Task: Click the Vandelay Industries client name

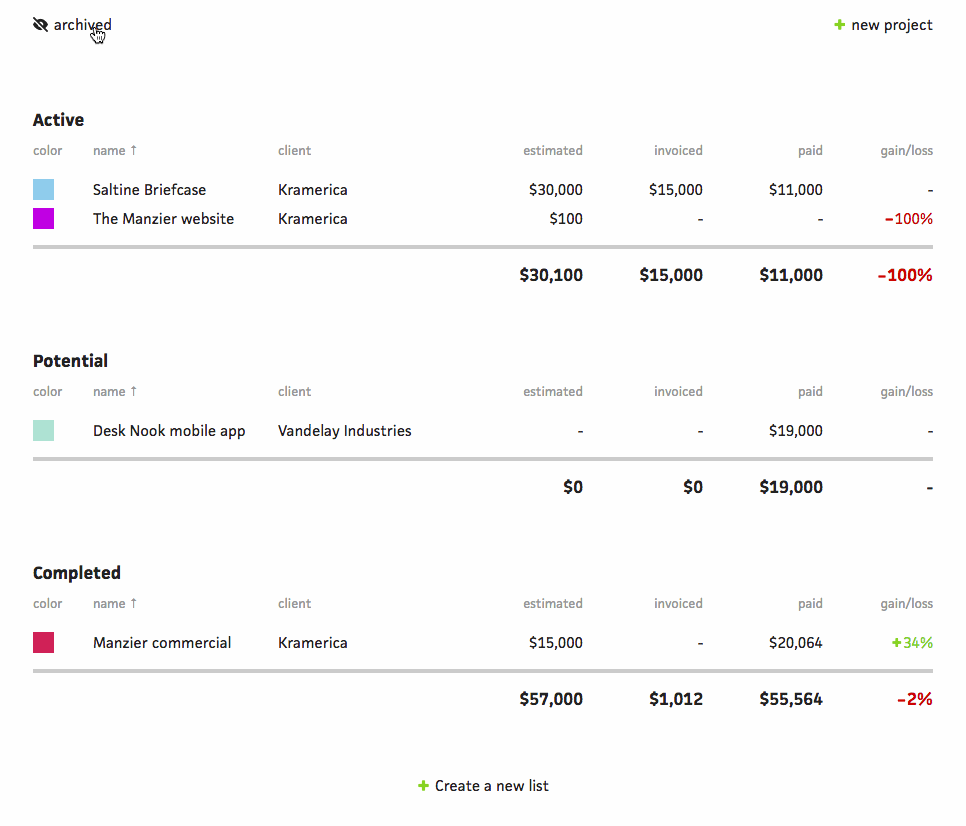Action: click(x=344, y=431)
